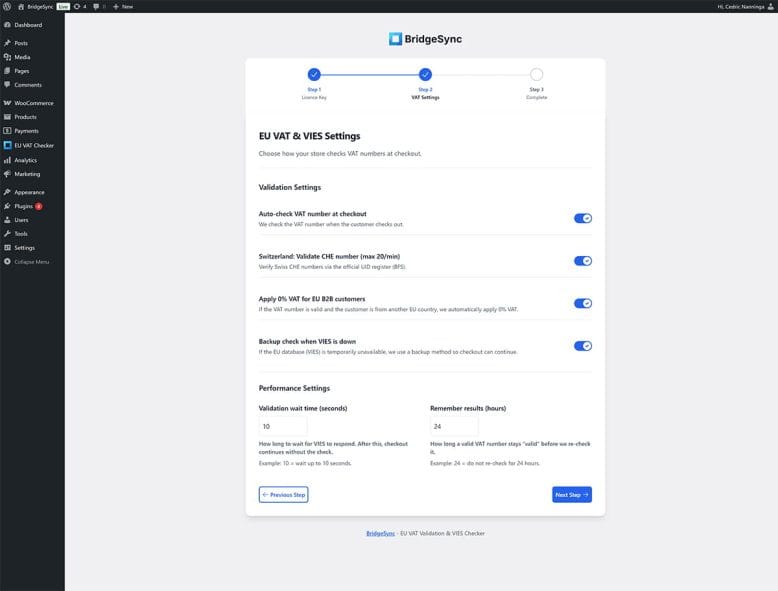
Task: Toggle Switzerland CHE number validation
Action: click(x=582, y=261)
